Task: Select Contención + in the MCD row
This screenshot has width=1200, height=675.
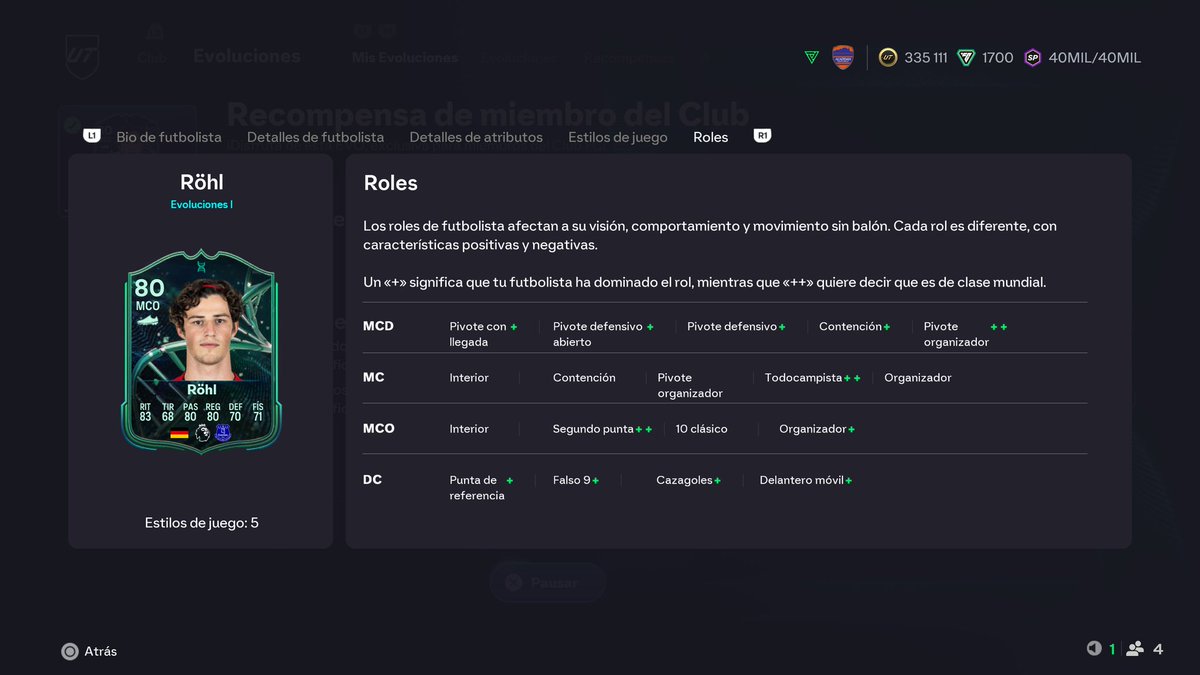Action: (854, 326)
